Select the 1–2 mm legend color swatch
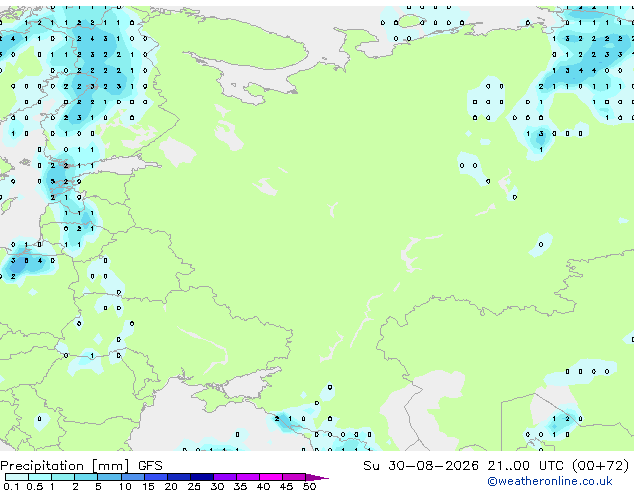Image resolution: width=634 pixels, height=490 pixels. (63, 477)
